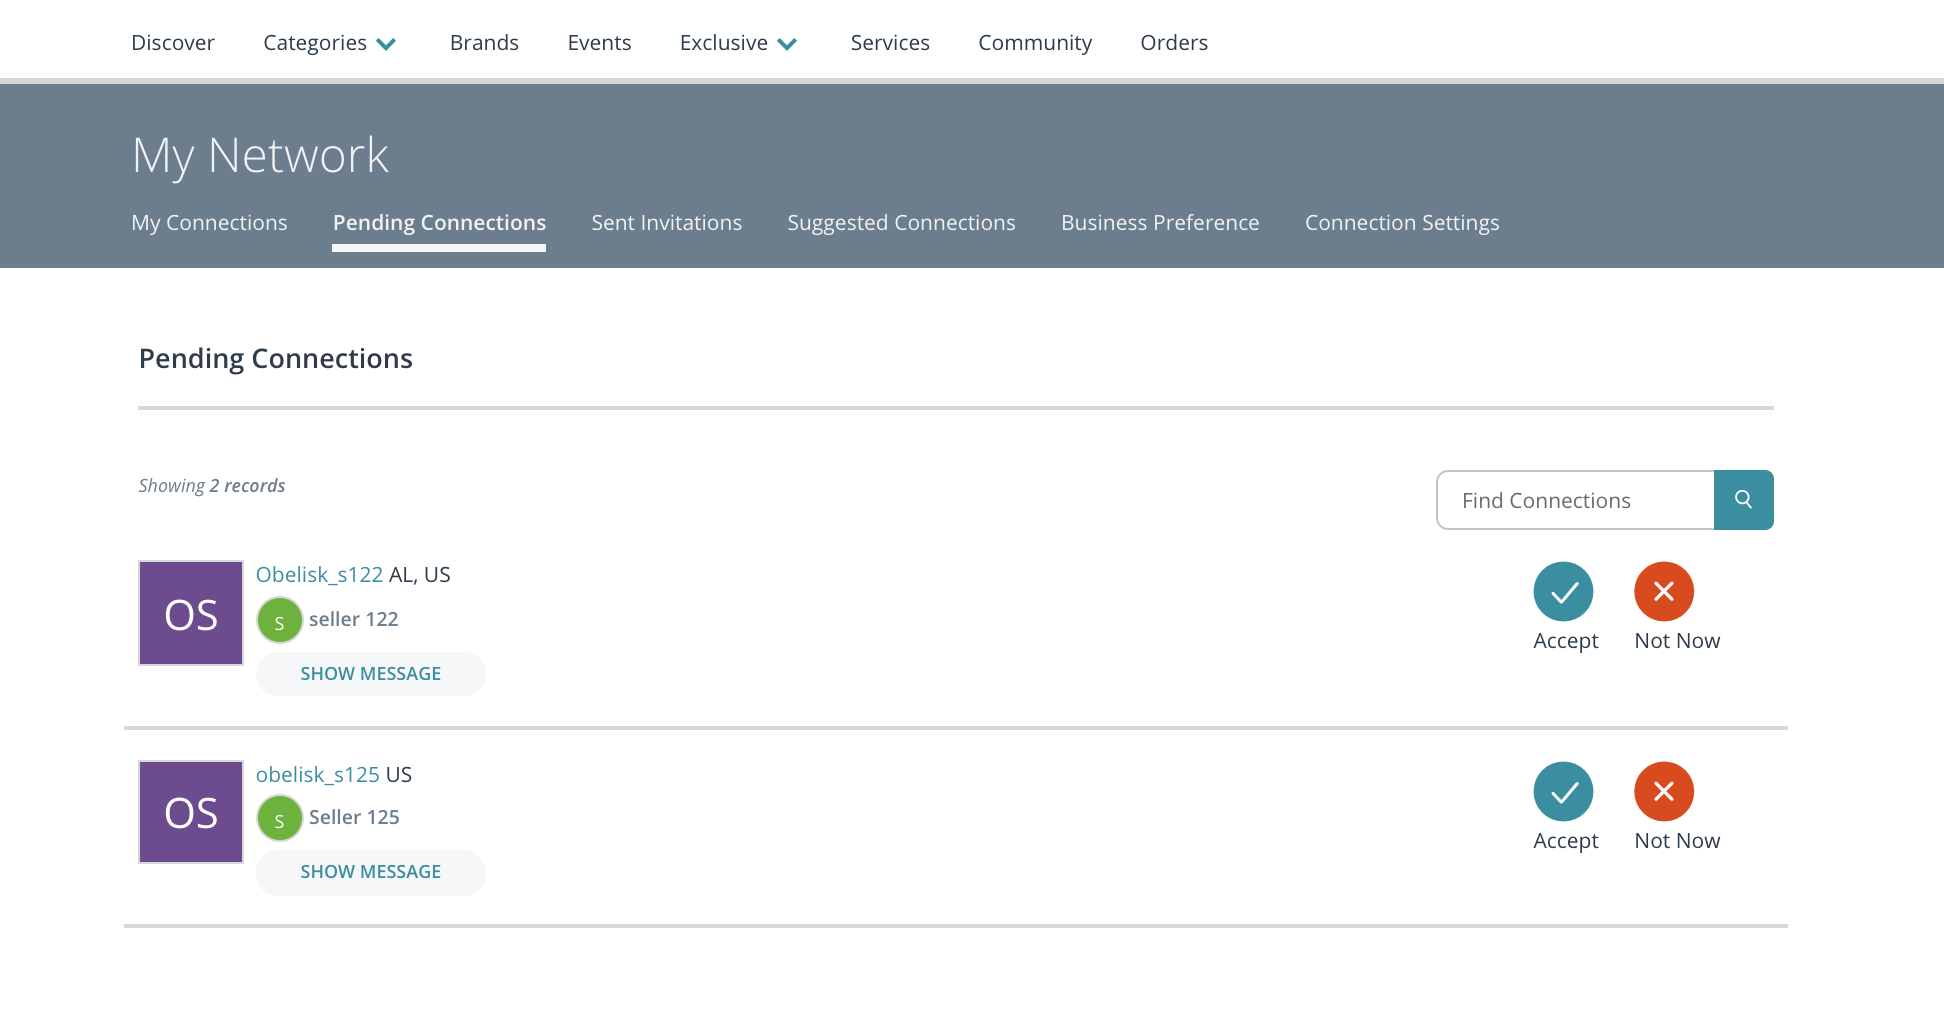Expand the Categories dropdown
Viewport: 1944px width, 1018px height.
point(330,43)
